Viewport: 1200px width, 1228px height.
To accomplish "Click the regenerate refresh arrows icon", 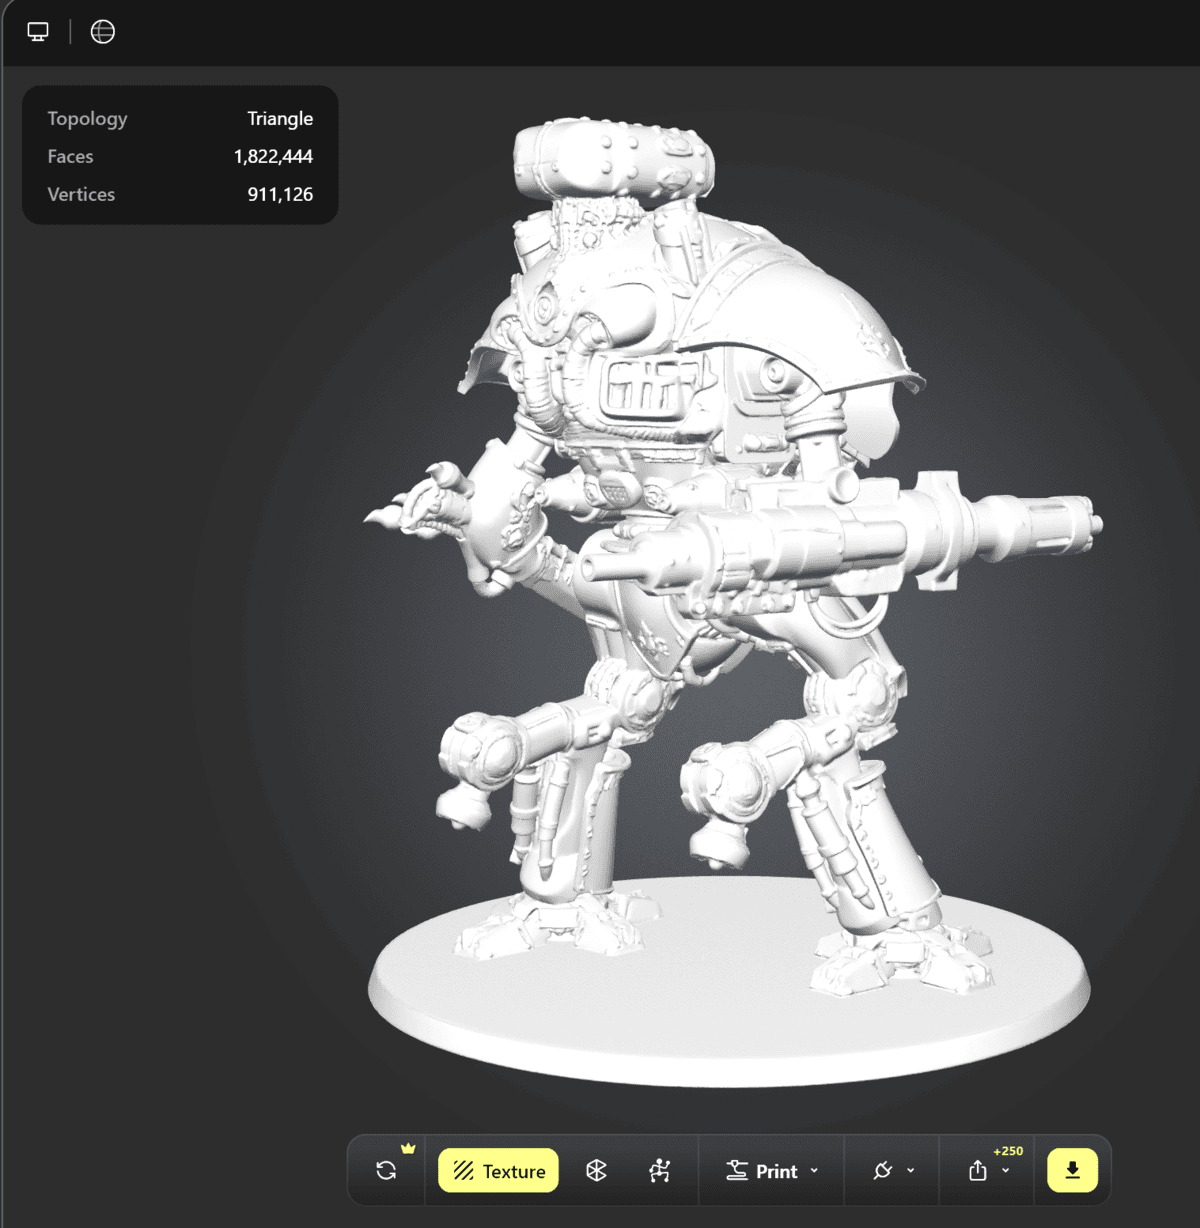I will coord(386,1171).
